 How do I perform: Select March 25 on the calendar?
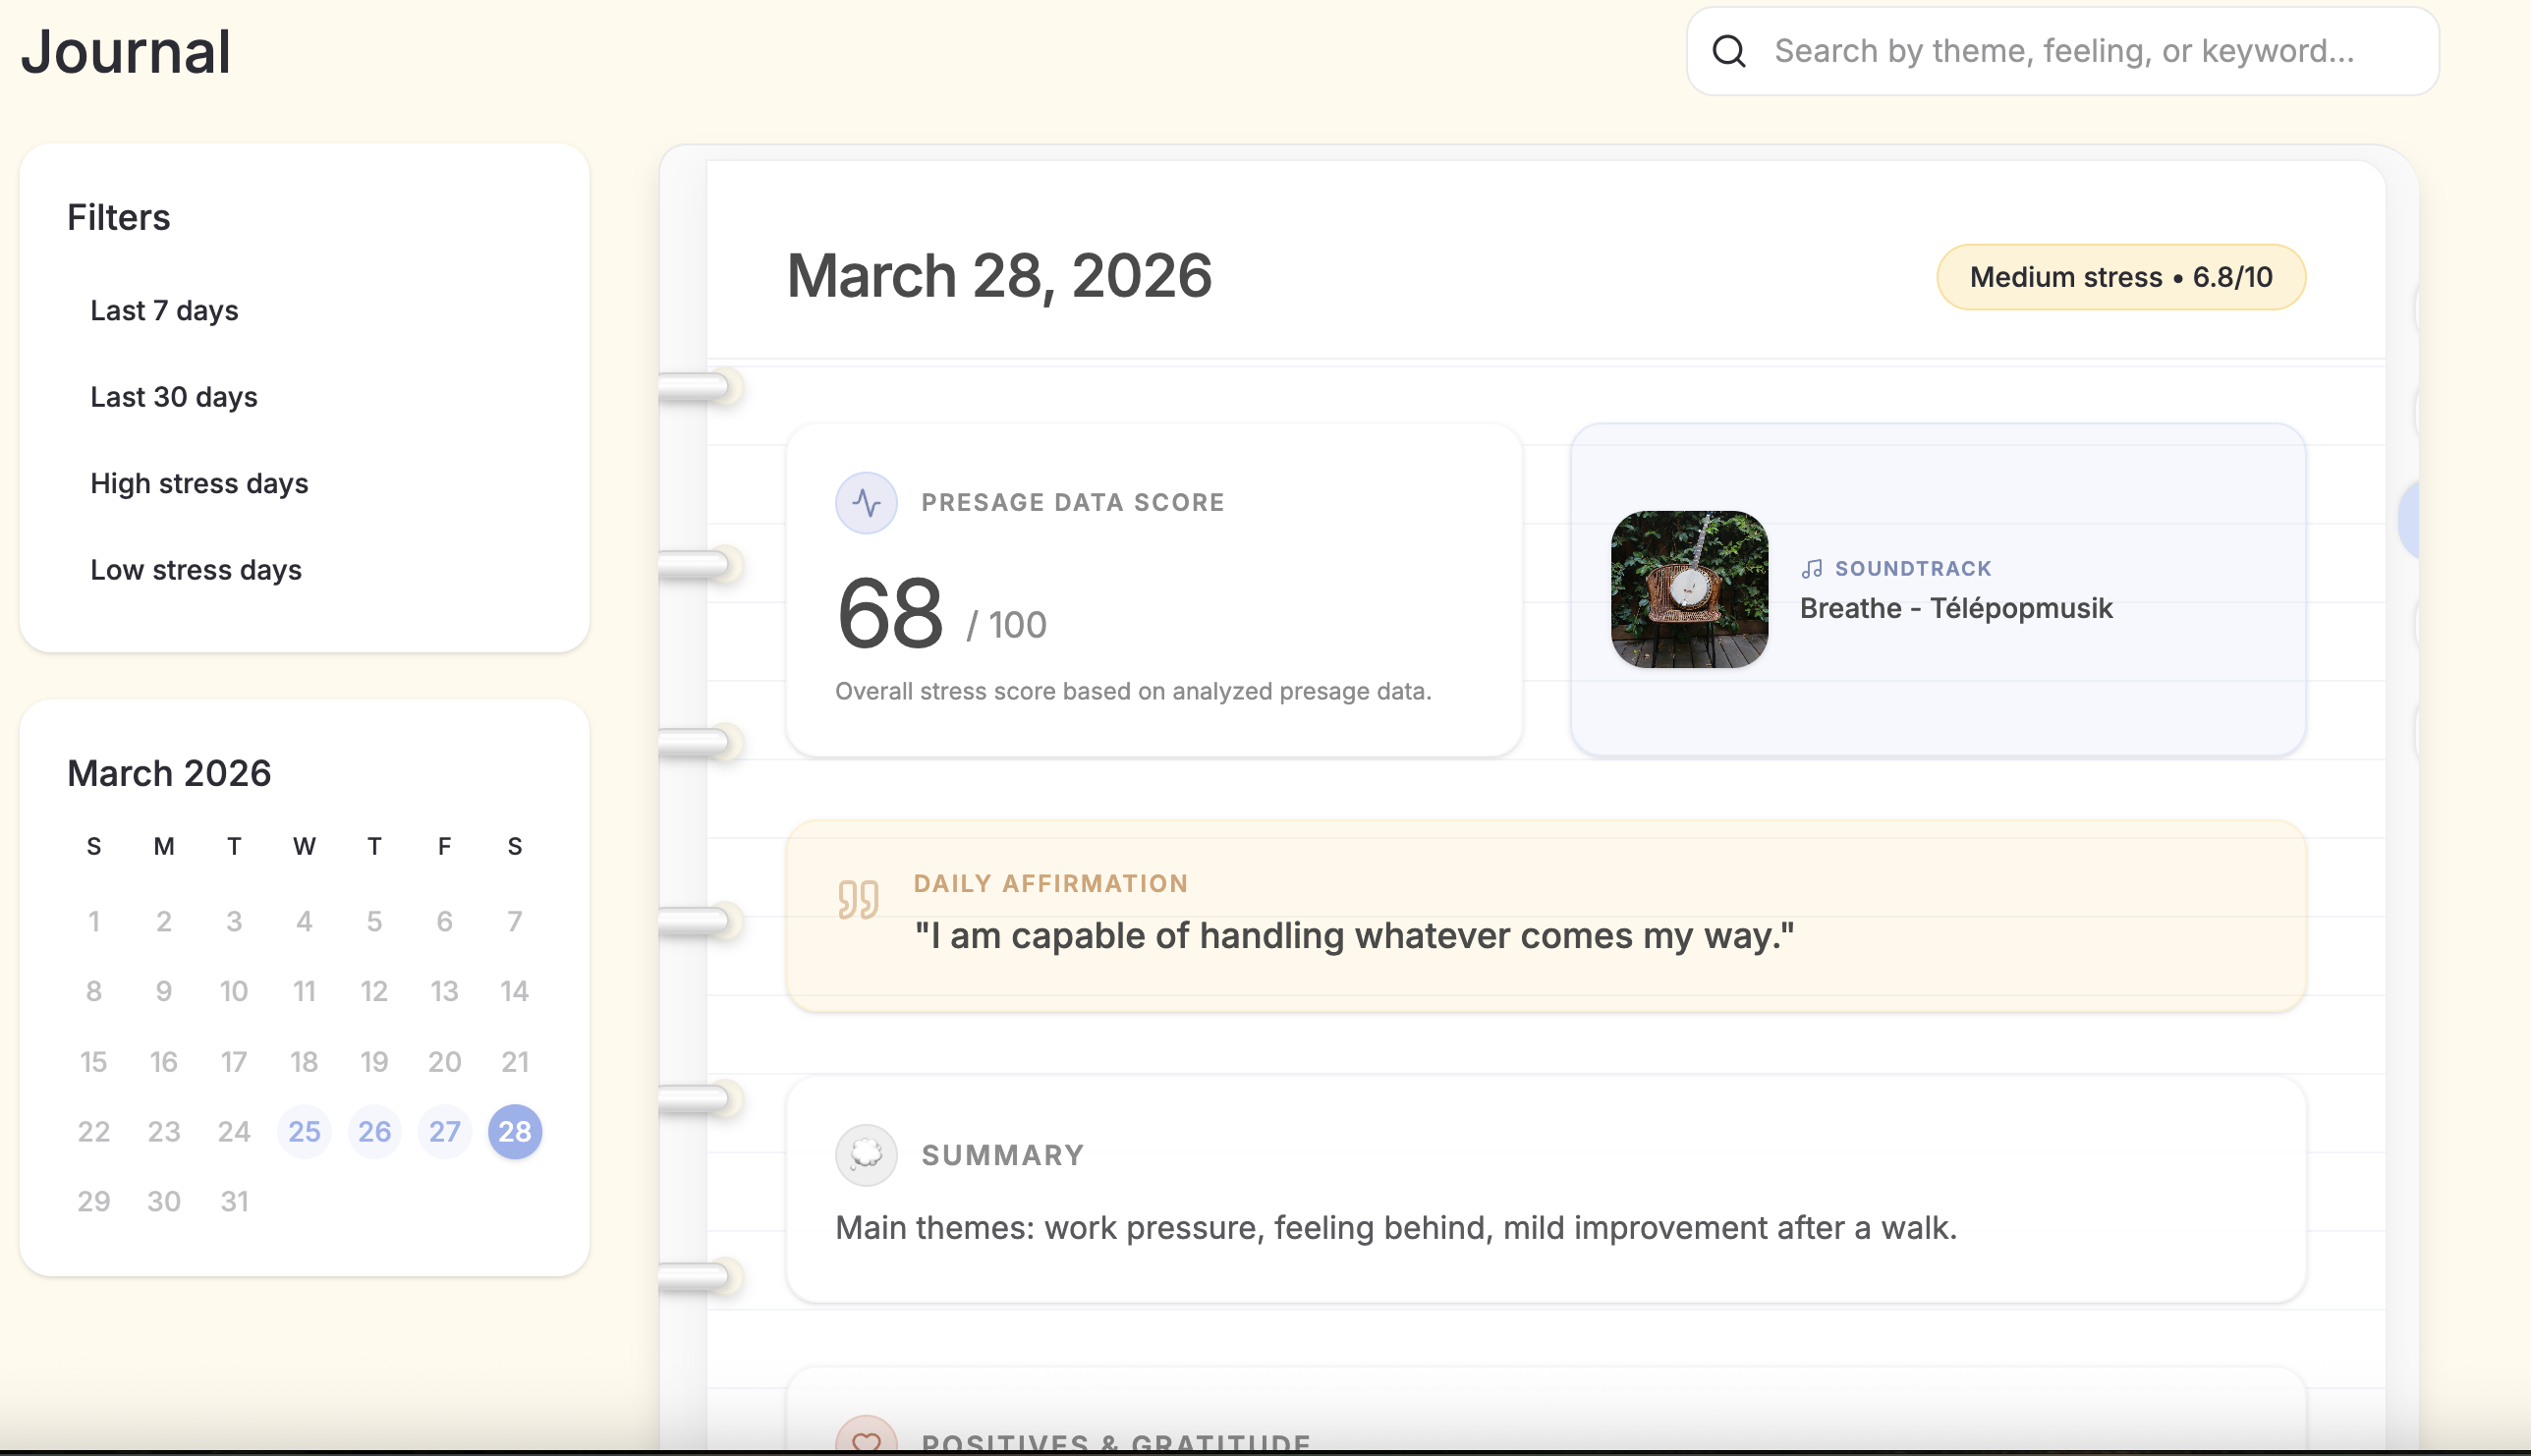[304, 1132]
